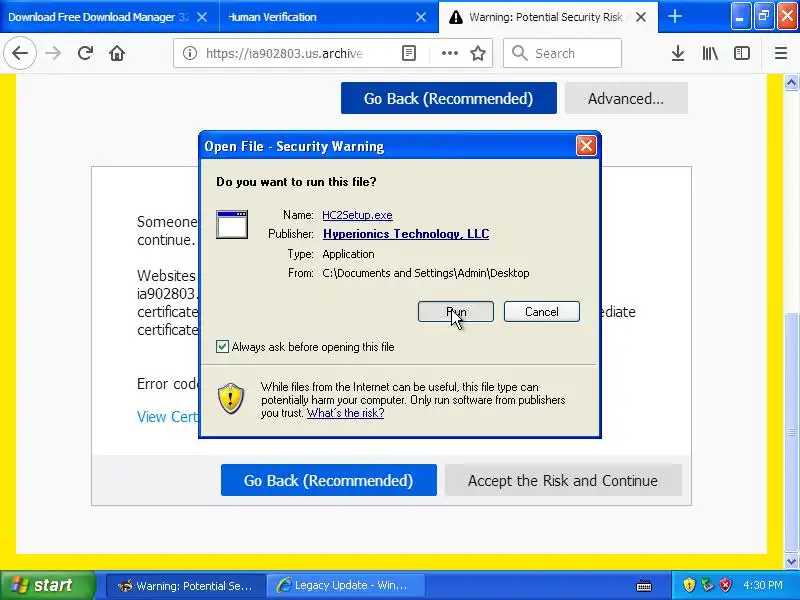Toggle Reader View icon in address bar
This screenshot has height=600, width=800.
pos(409,53)
